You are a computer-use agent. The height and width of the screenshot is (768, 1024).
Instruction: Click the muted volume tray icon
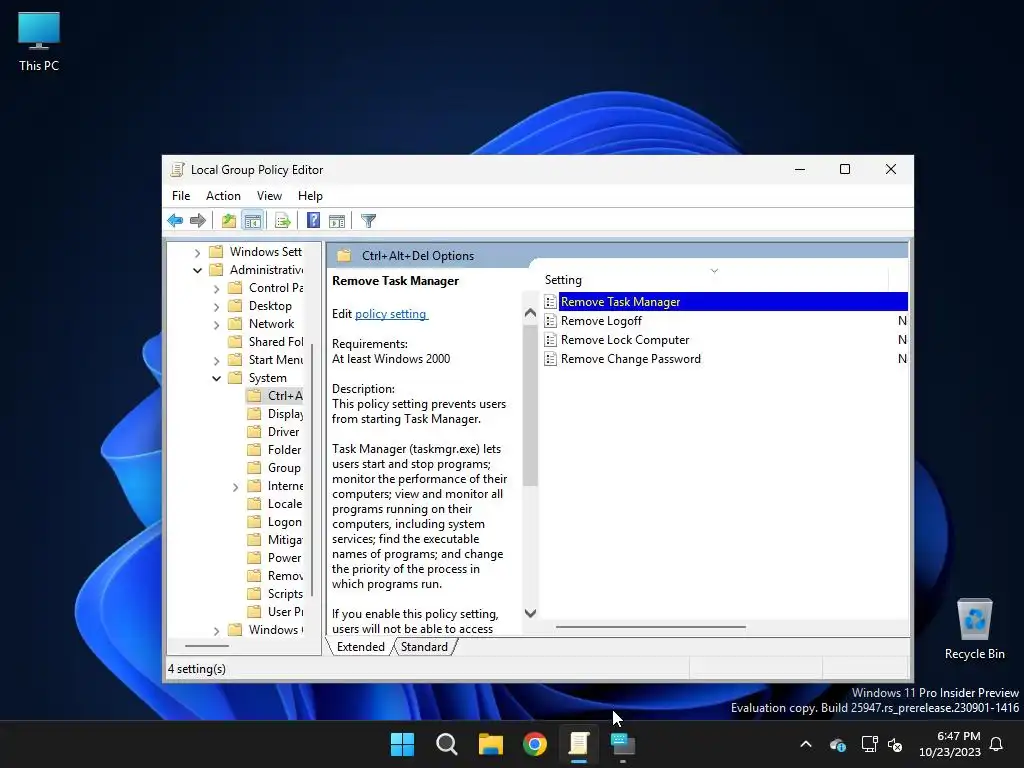coord(895,744)
